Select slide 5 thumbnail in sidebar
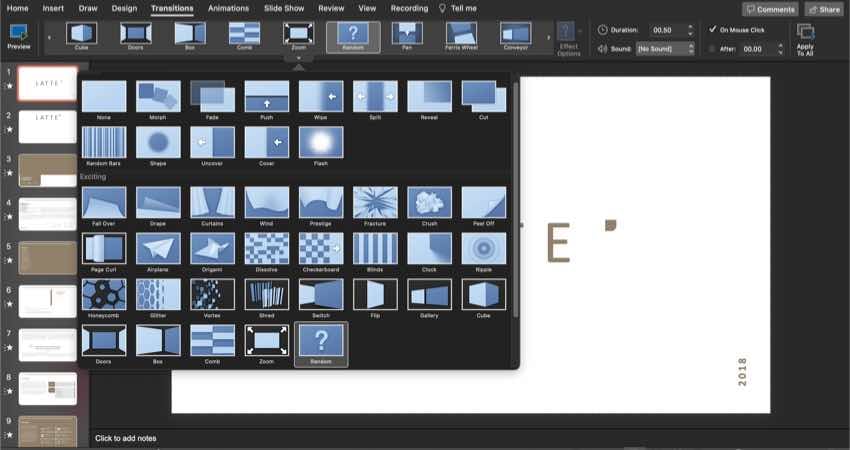850x450 pixels. (x=47, y=257)
